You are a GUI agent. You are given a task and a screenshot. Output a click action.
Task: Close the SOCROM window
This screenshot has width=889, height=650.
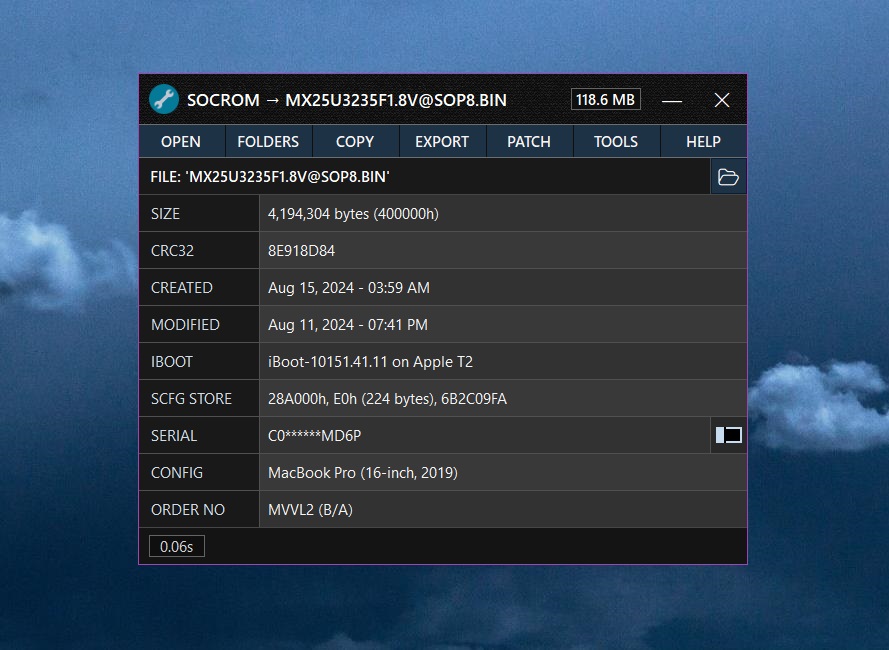tap(722, 100)
